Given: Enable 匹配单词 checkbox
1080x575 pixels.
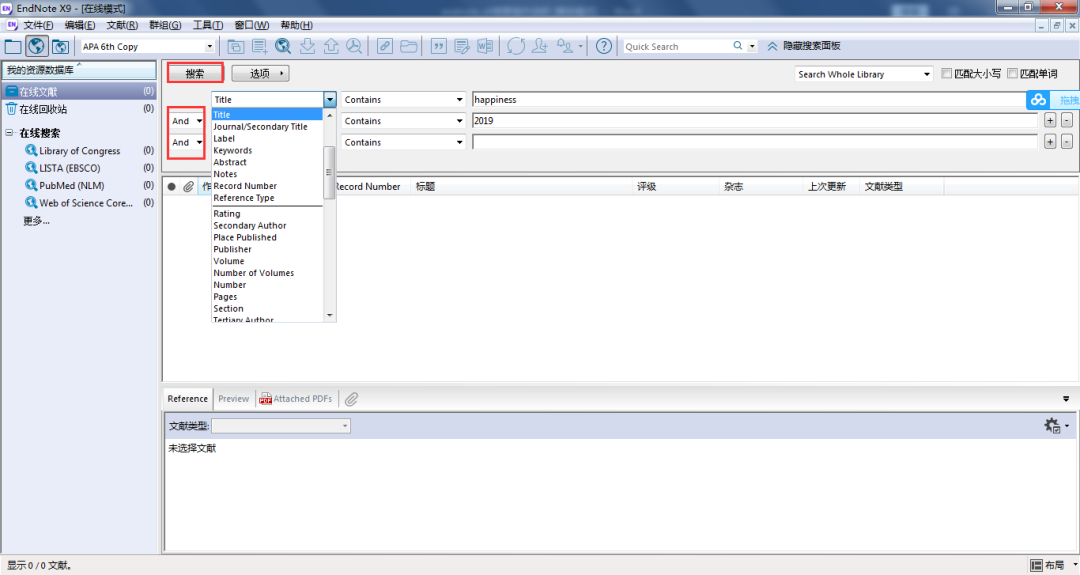Looking at the screenshot, I should pos(1012,73).
